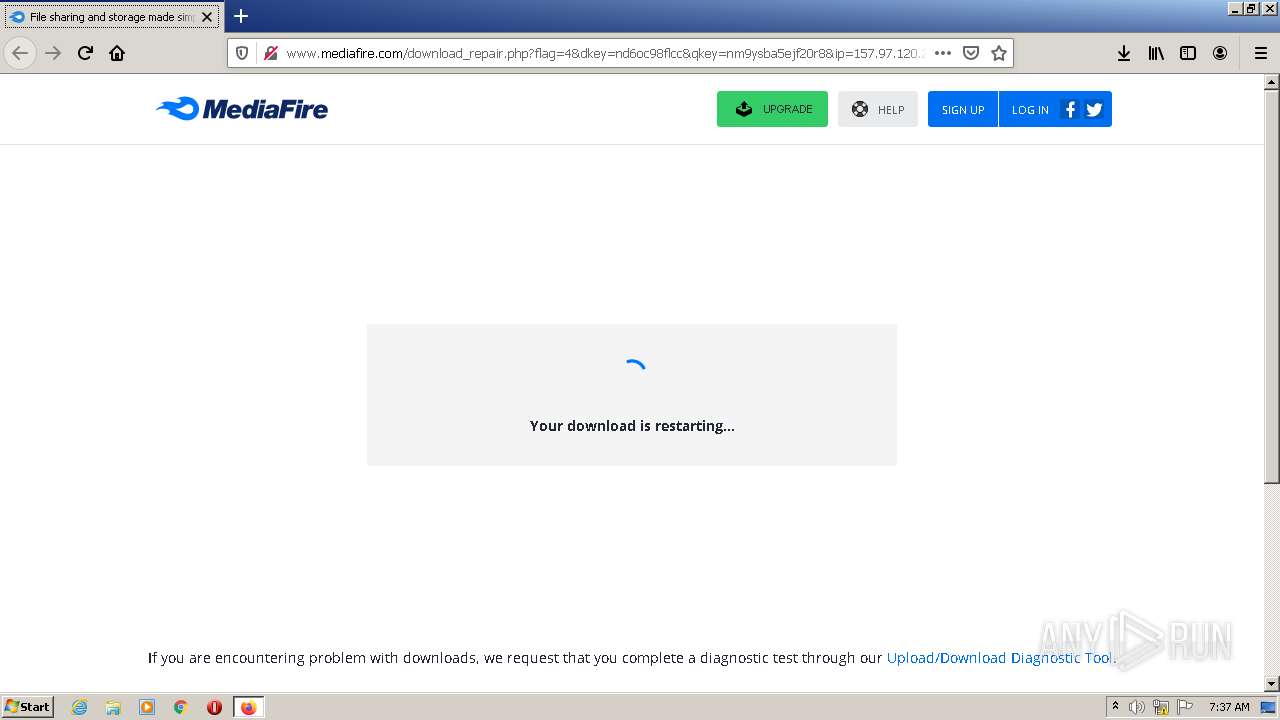Bookmark this page with the star icon
This screenshot has width=1280, height=720.
[998, 53]
